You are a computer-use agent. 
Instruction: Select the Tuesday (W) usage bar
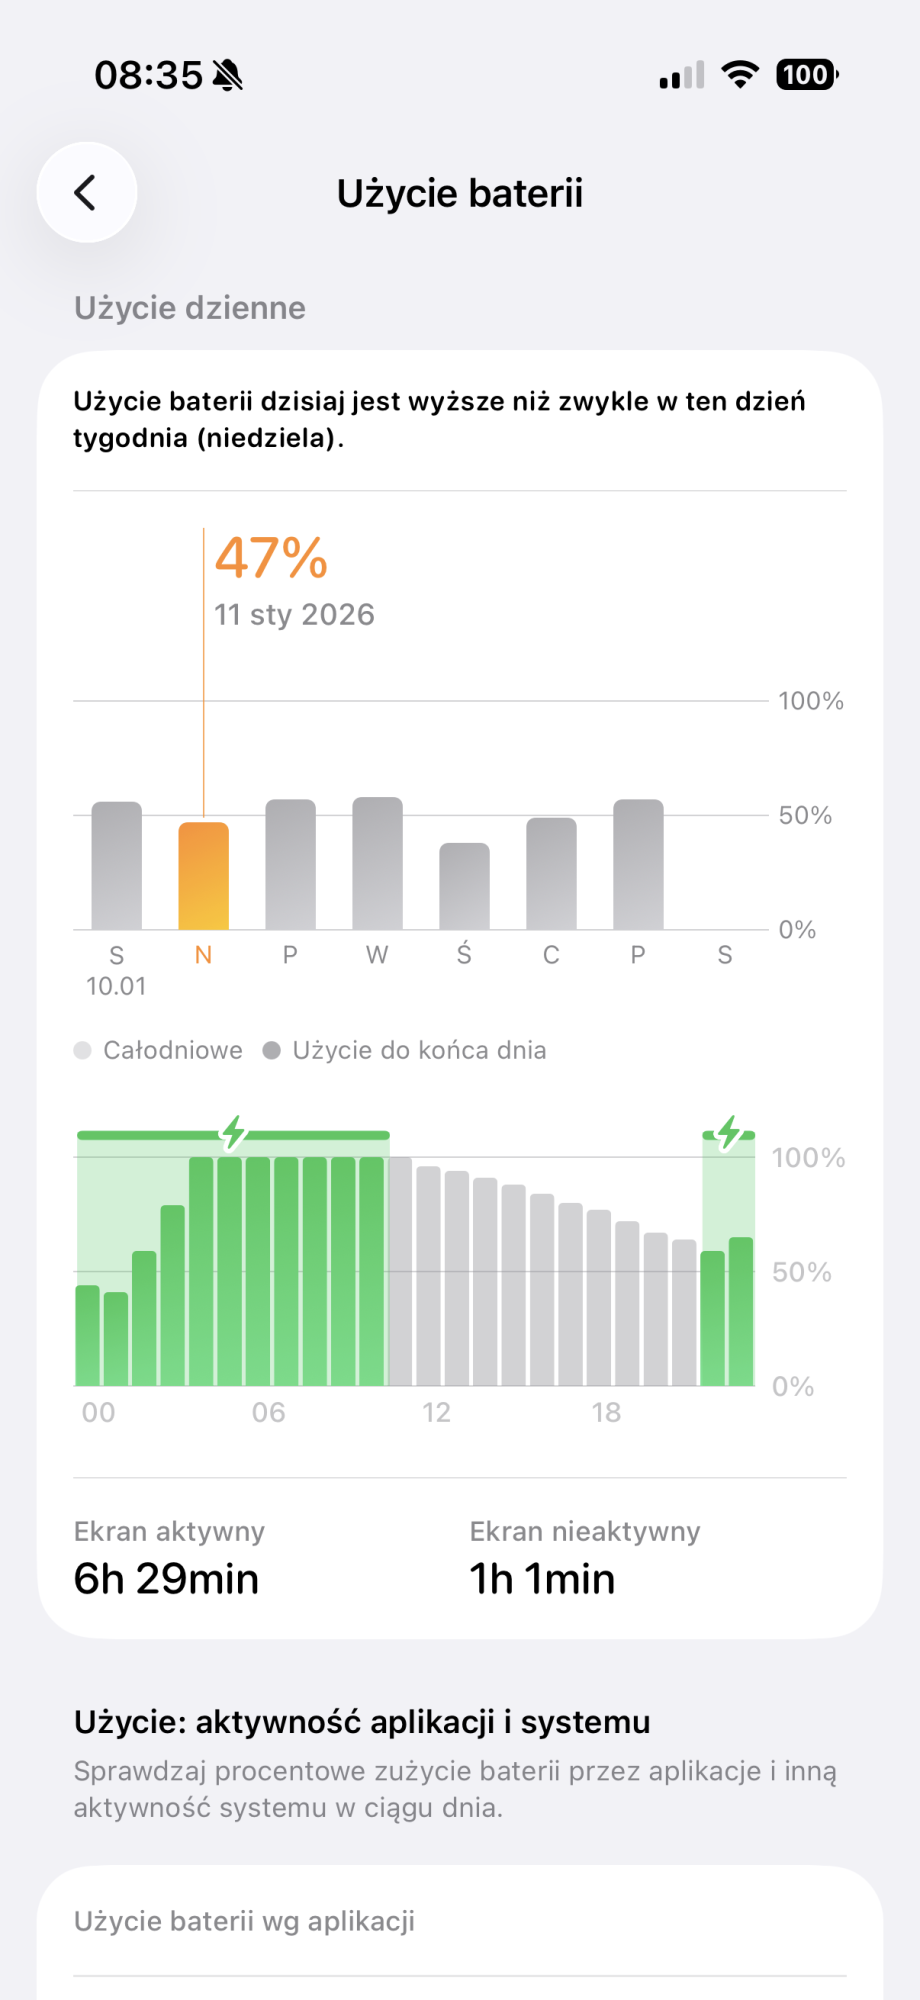377,864
